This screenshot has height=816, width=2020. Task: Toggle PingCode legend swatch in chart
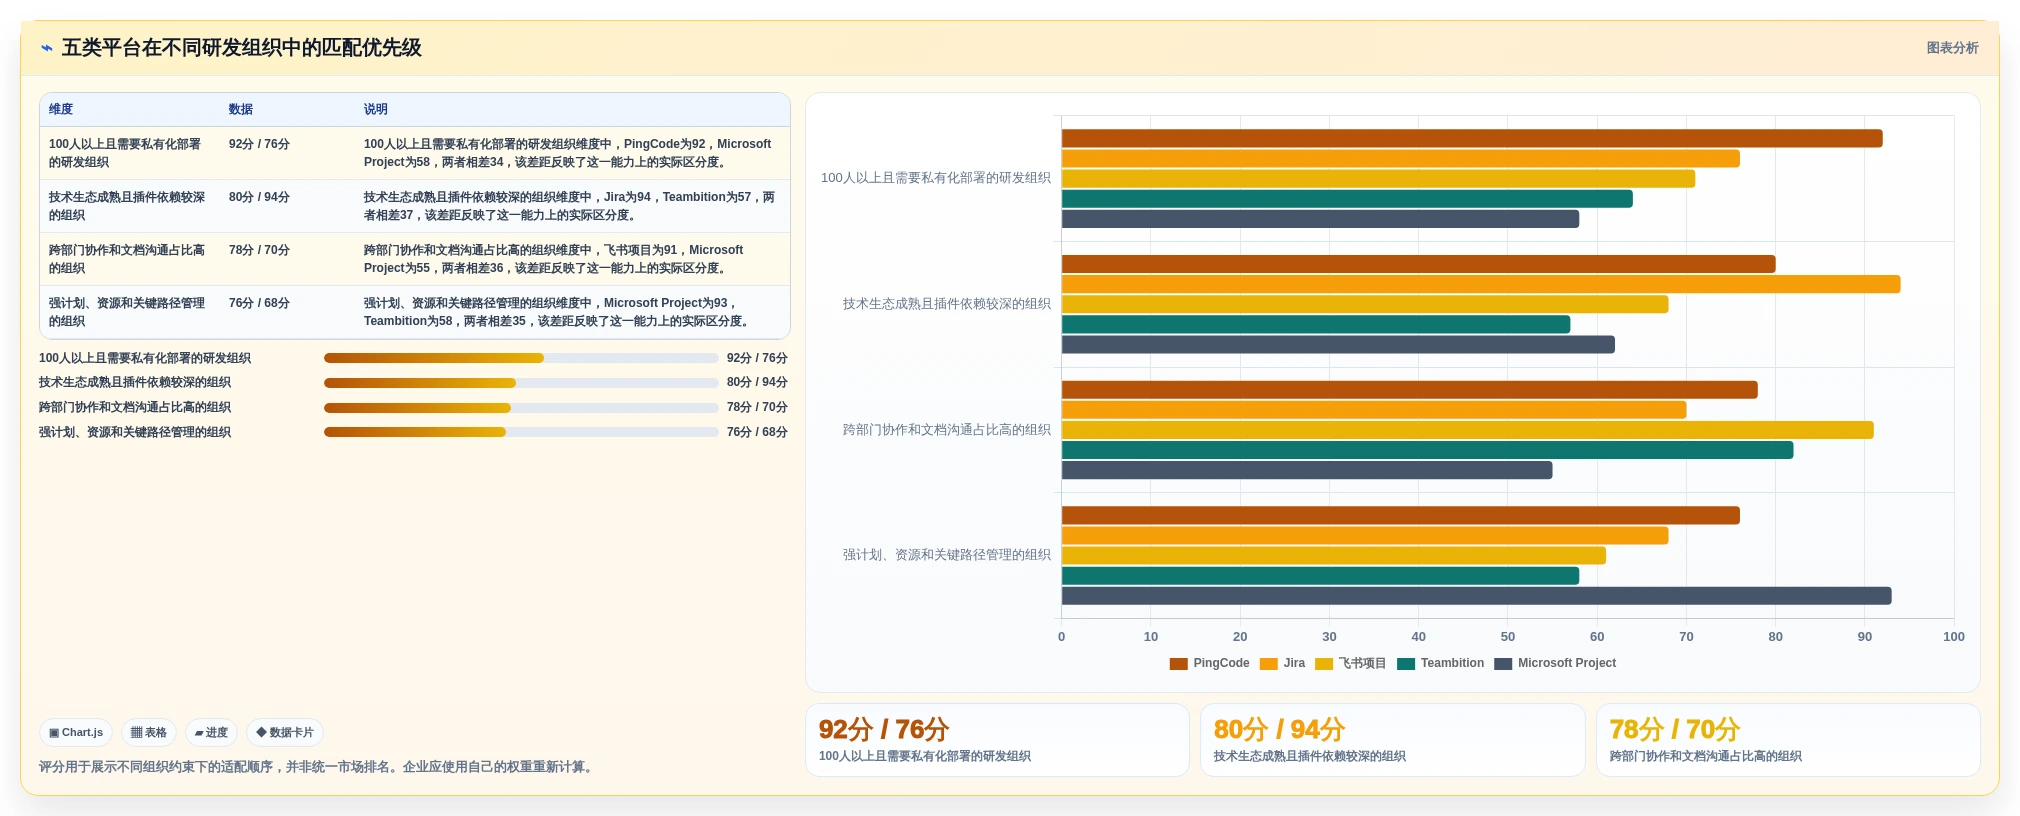click(x=1178, y=664)
